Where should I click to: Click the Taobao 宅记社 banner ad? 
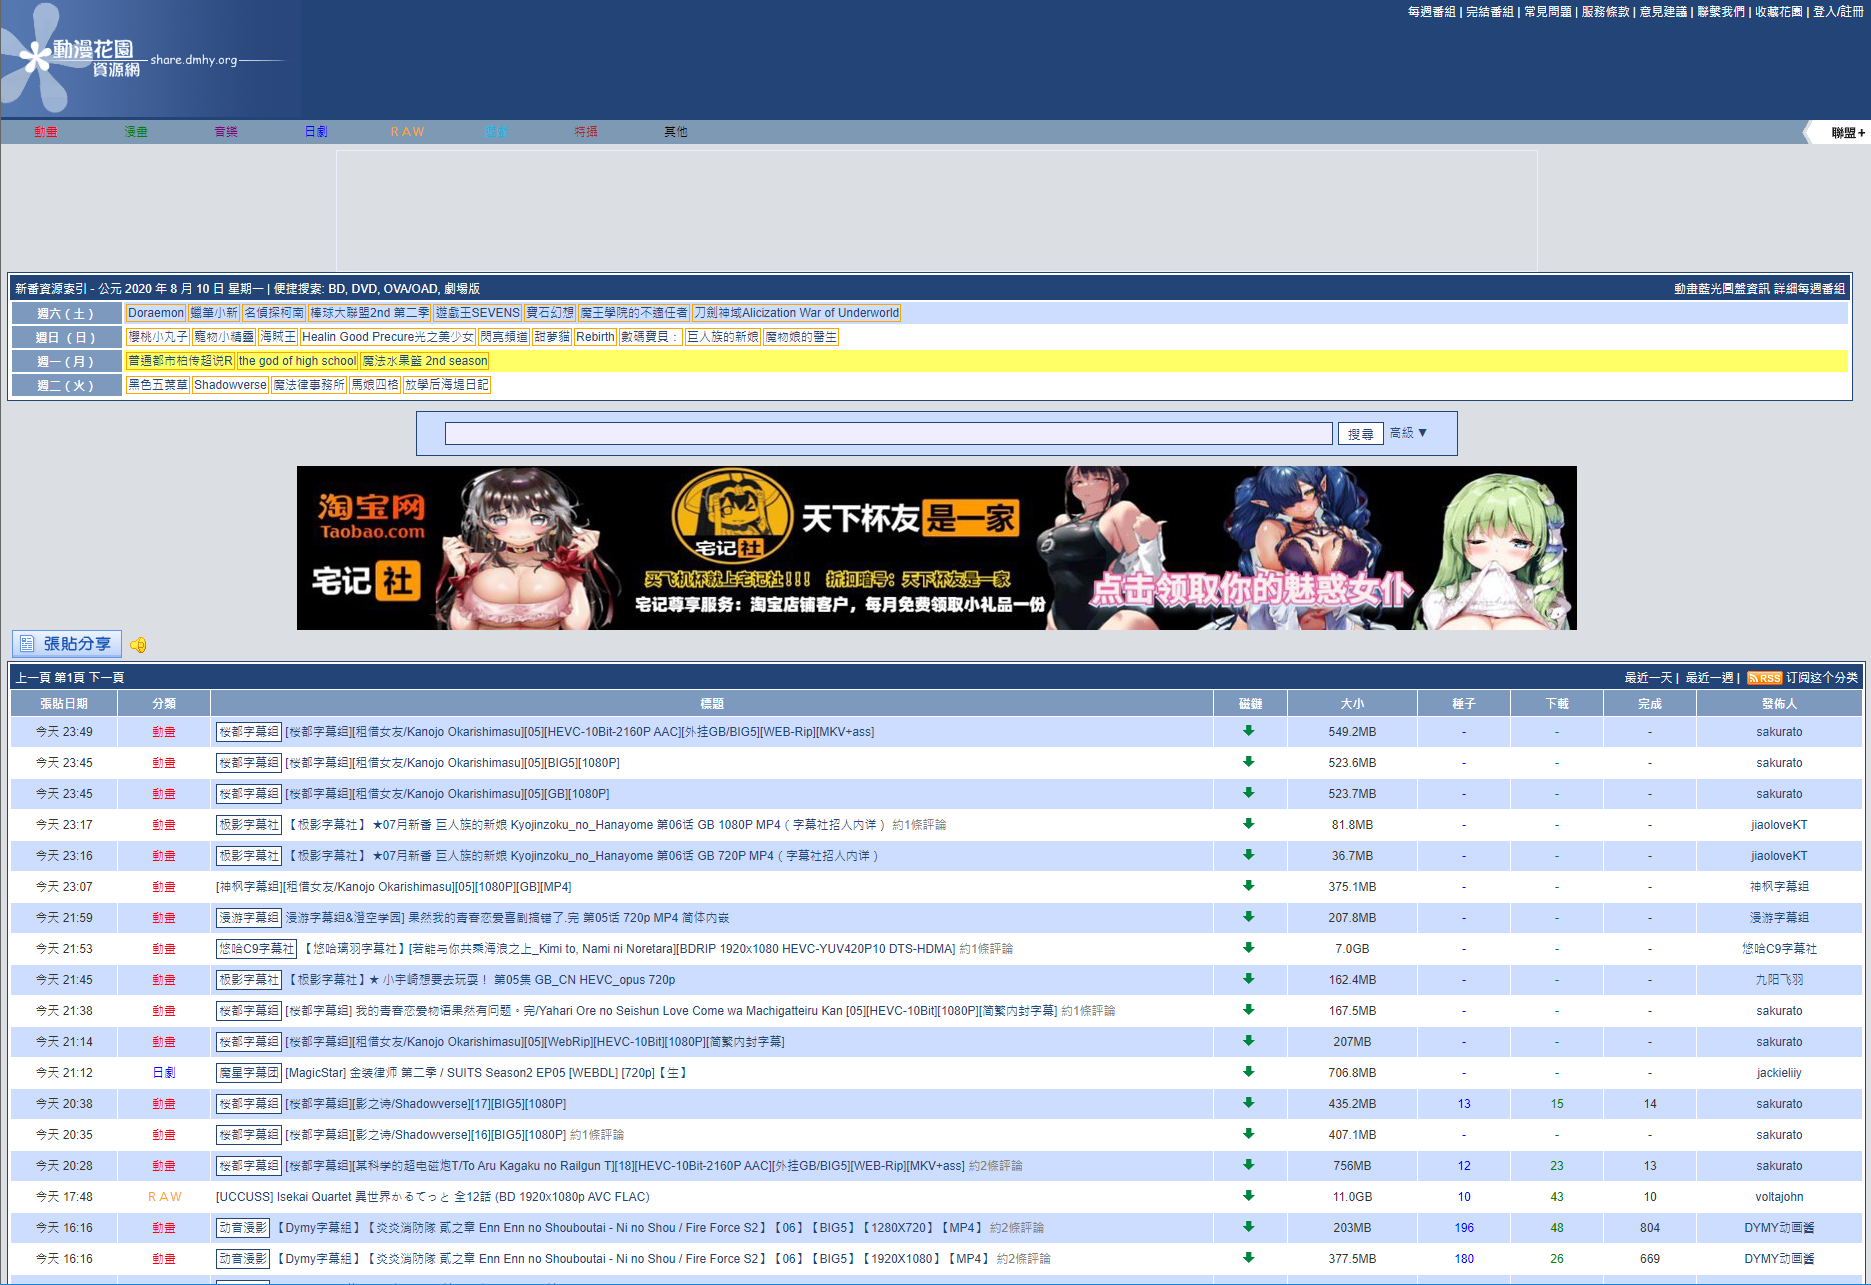pyautogui.click(x=936, y=548)
